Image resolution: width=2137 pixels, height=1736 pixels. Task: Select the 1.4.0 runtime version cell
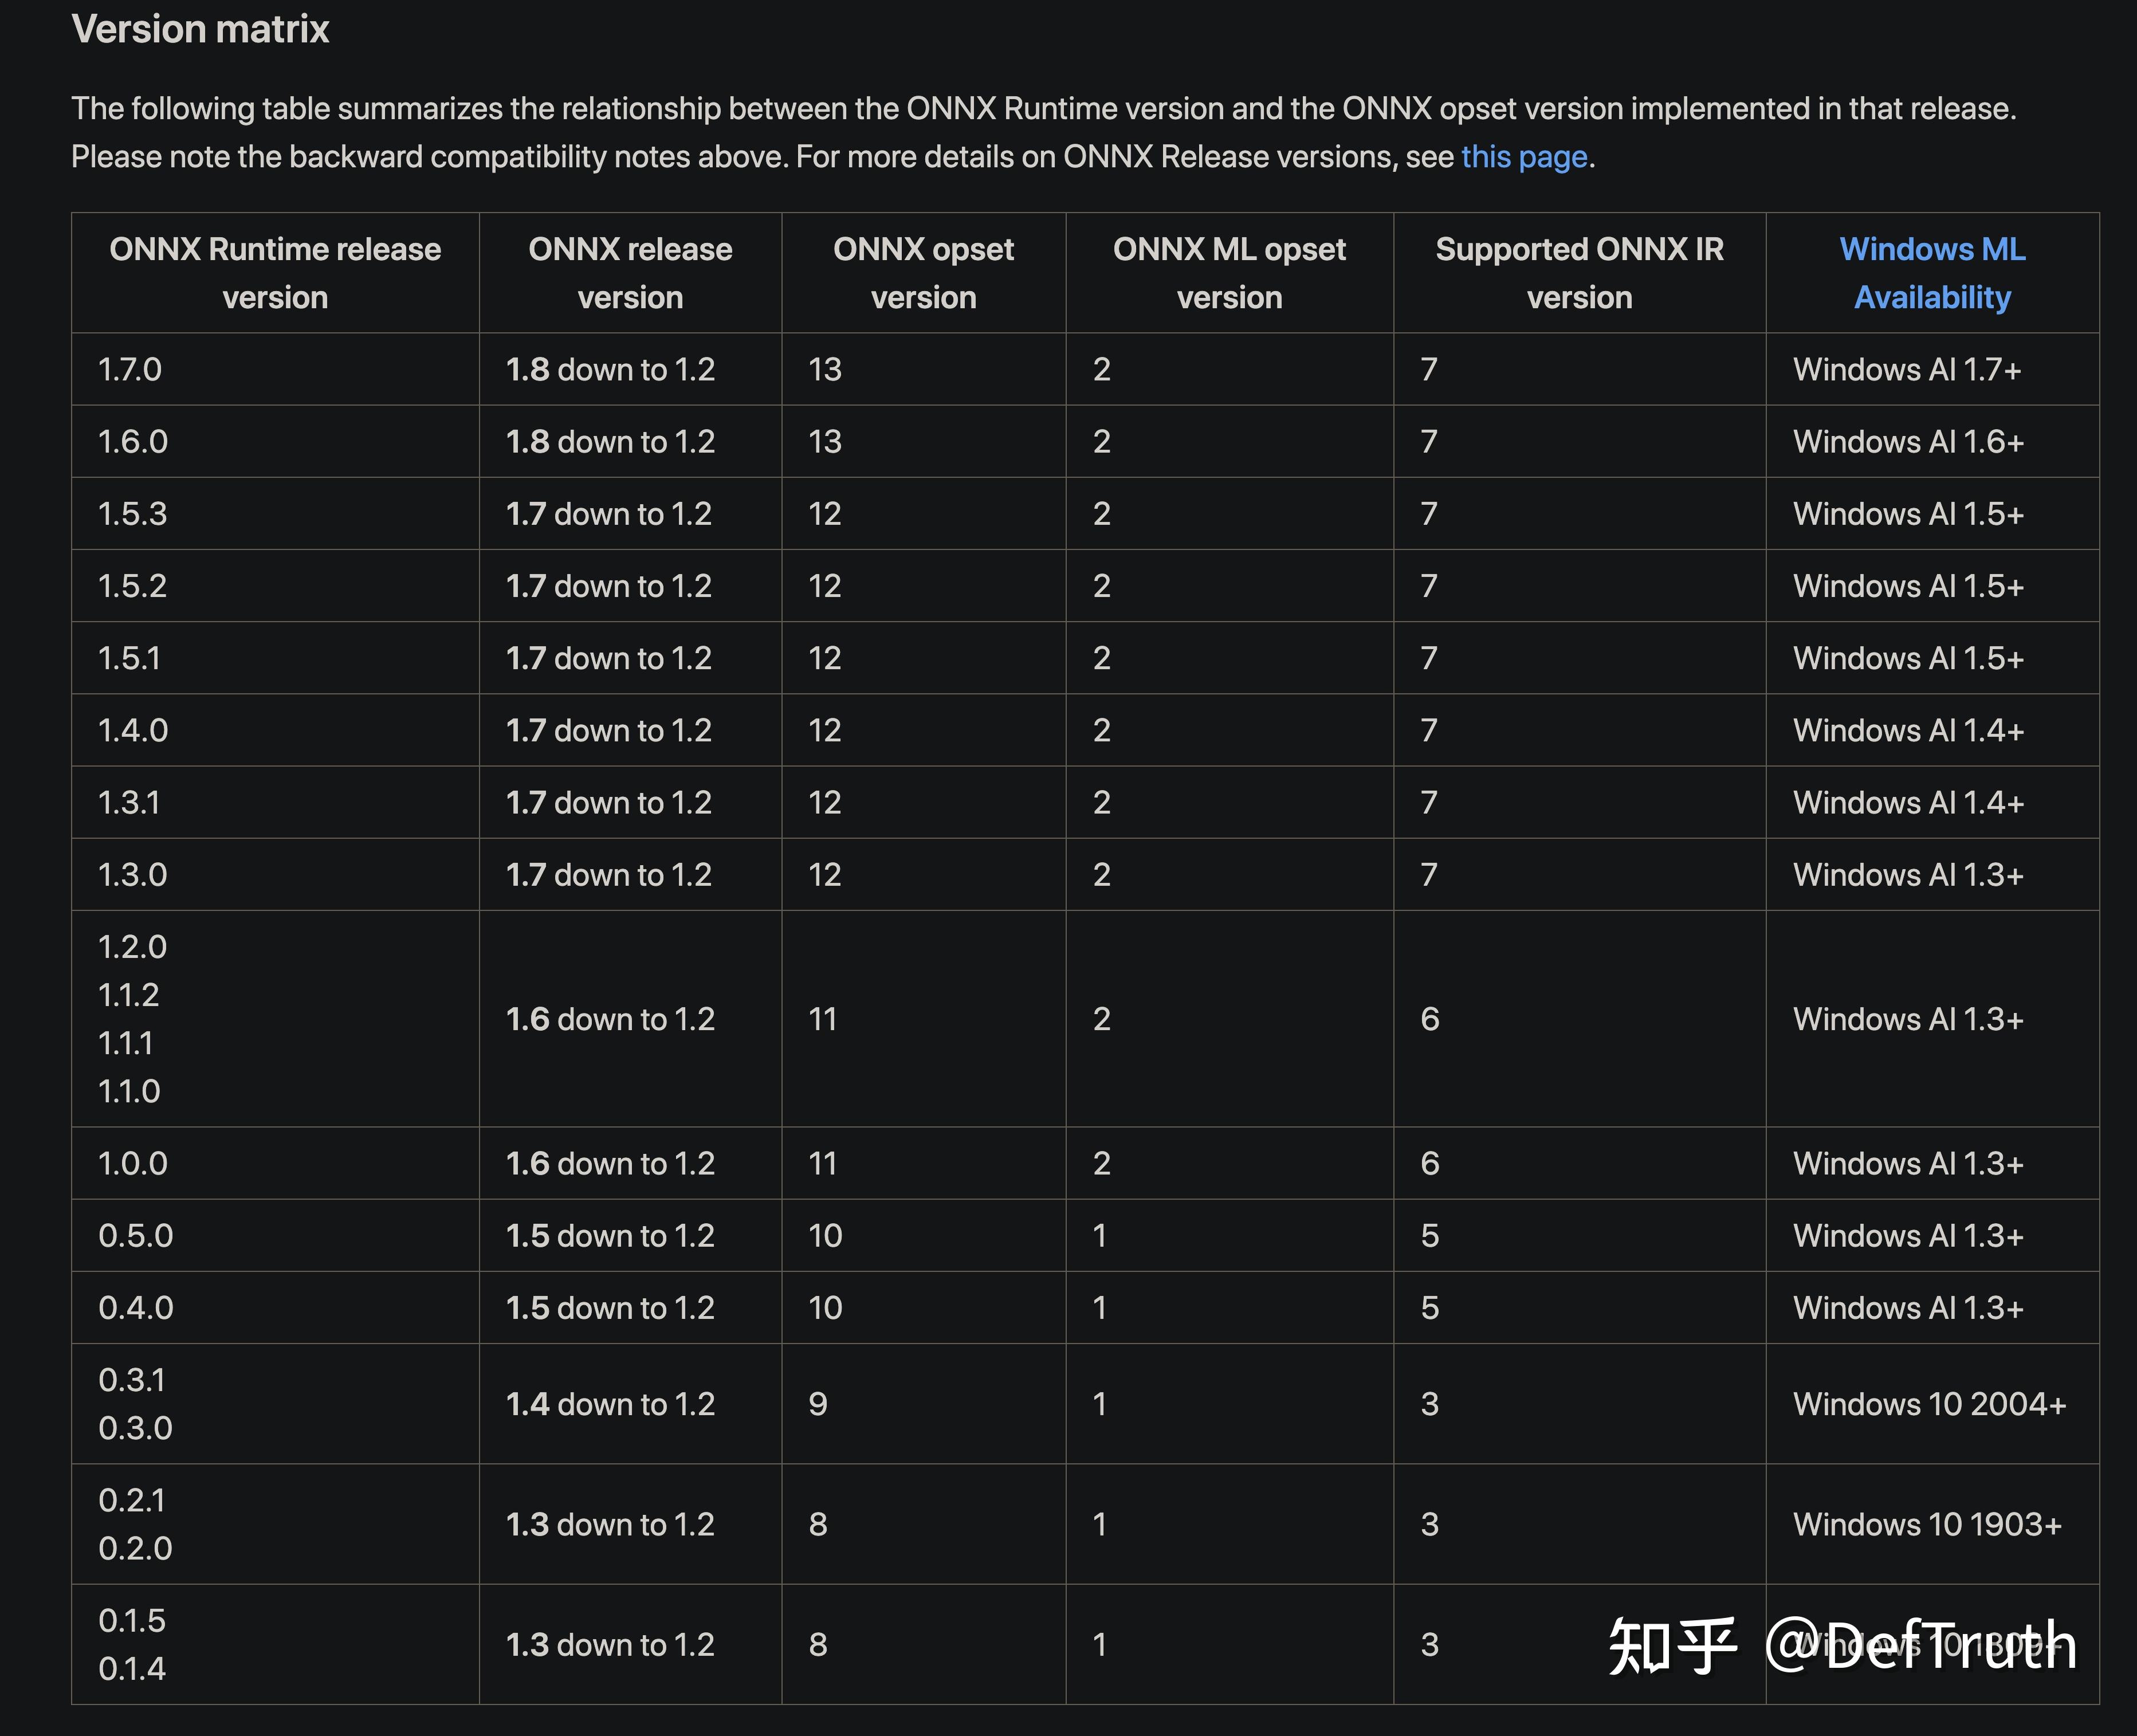tap(133, 731)
